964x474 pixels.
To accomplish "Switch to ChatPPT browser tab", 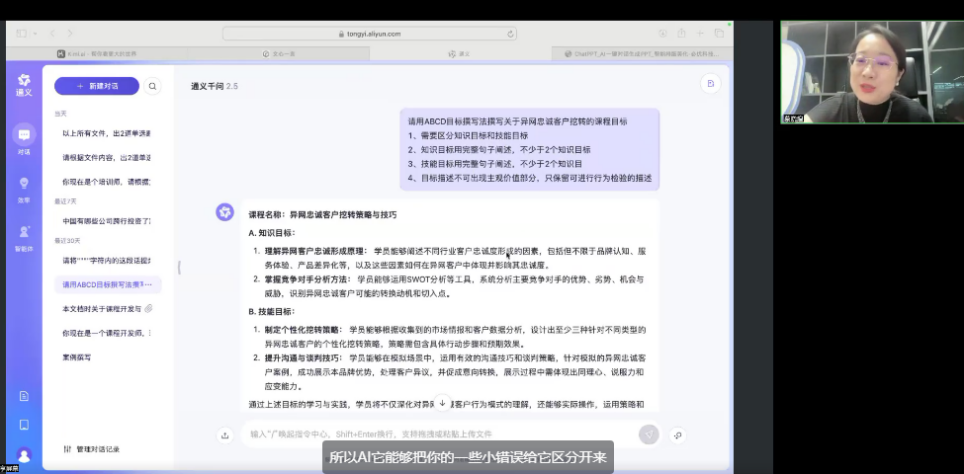I will coord(641,53).
